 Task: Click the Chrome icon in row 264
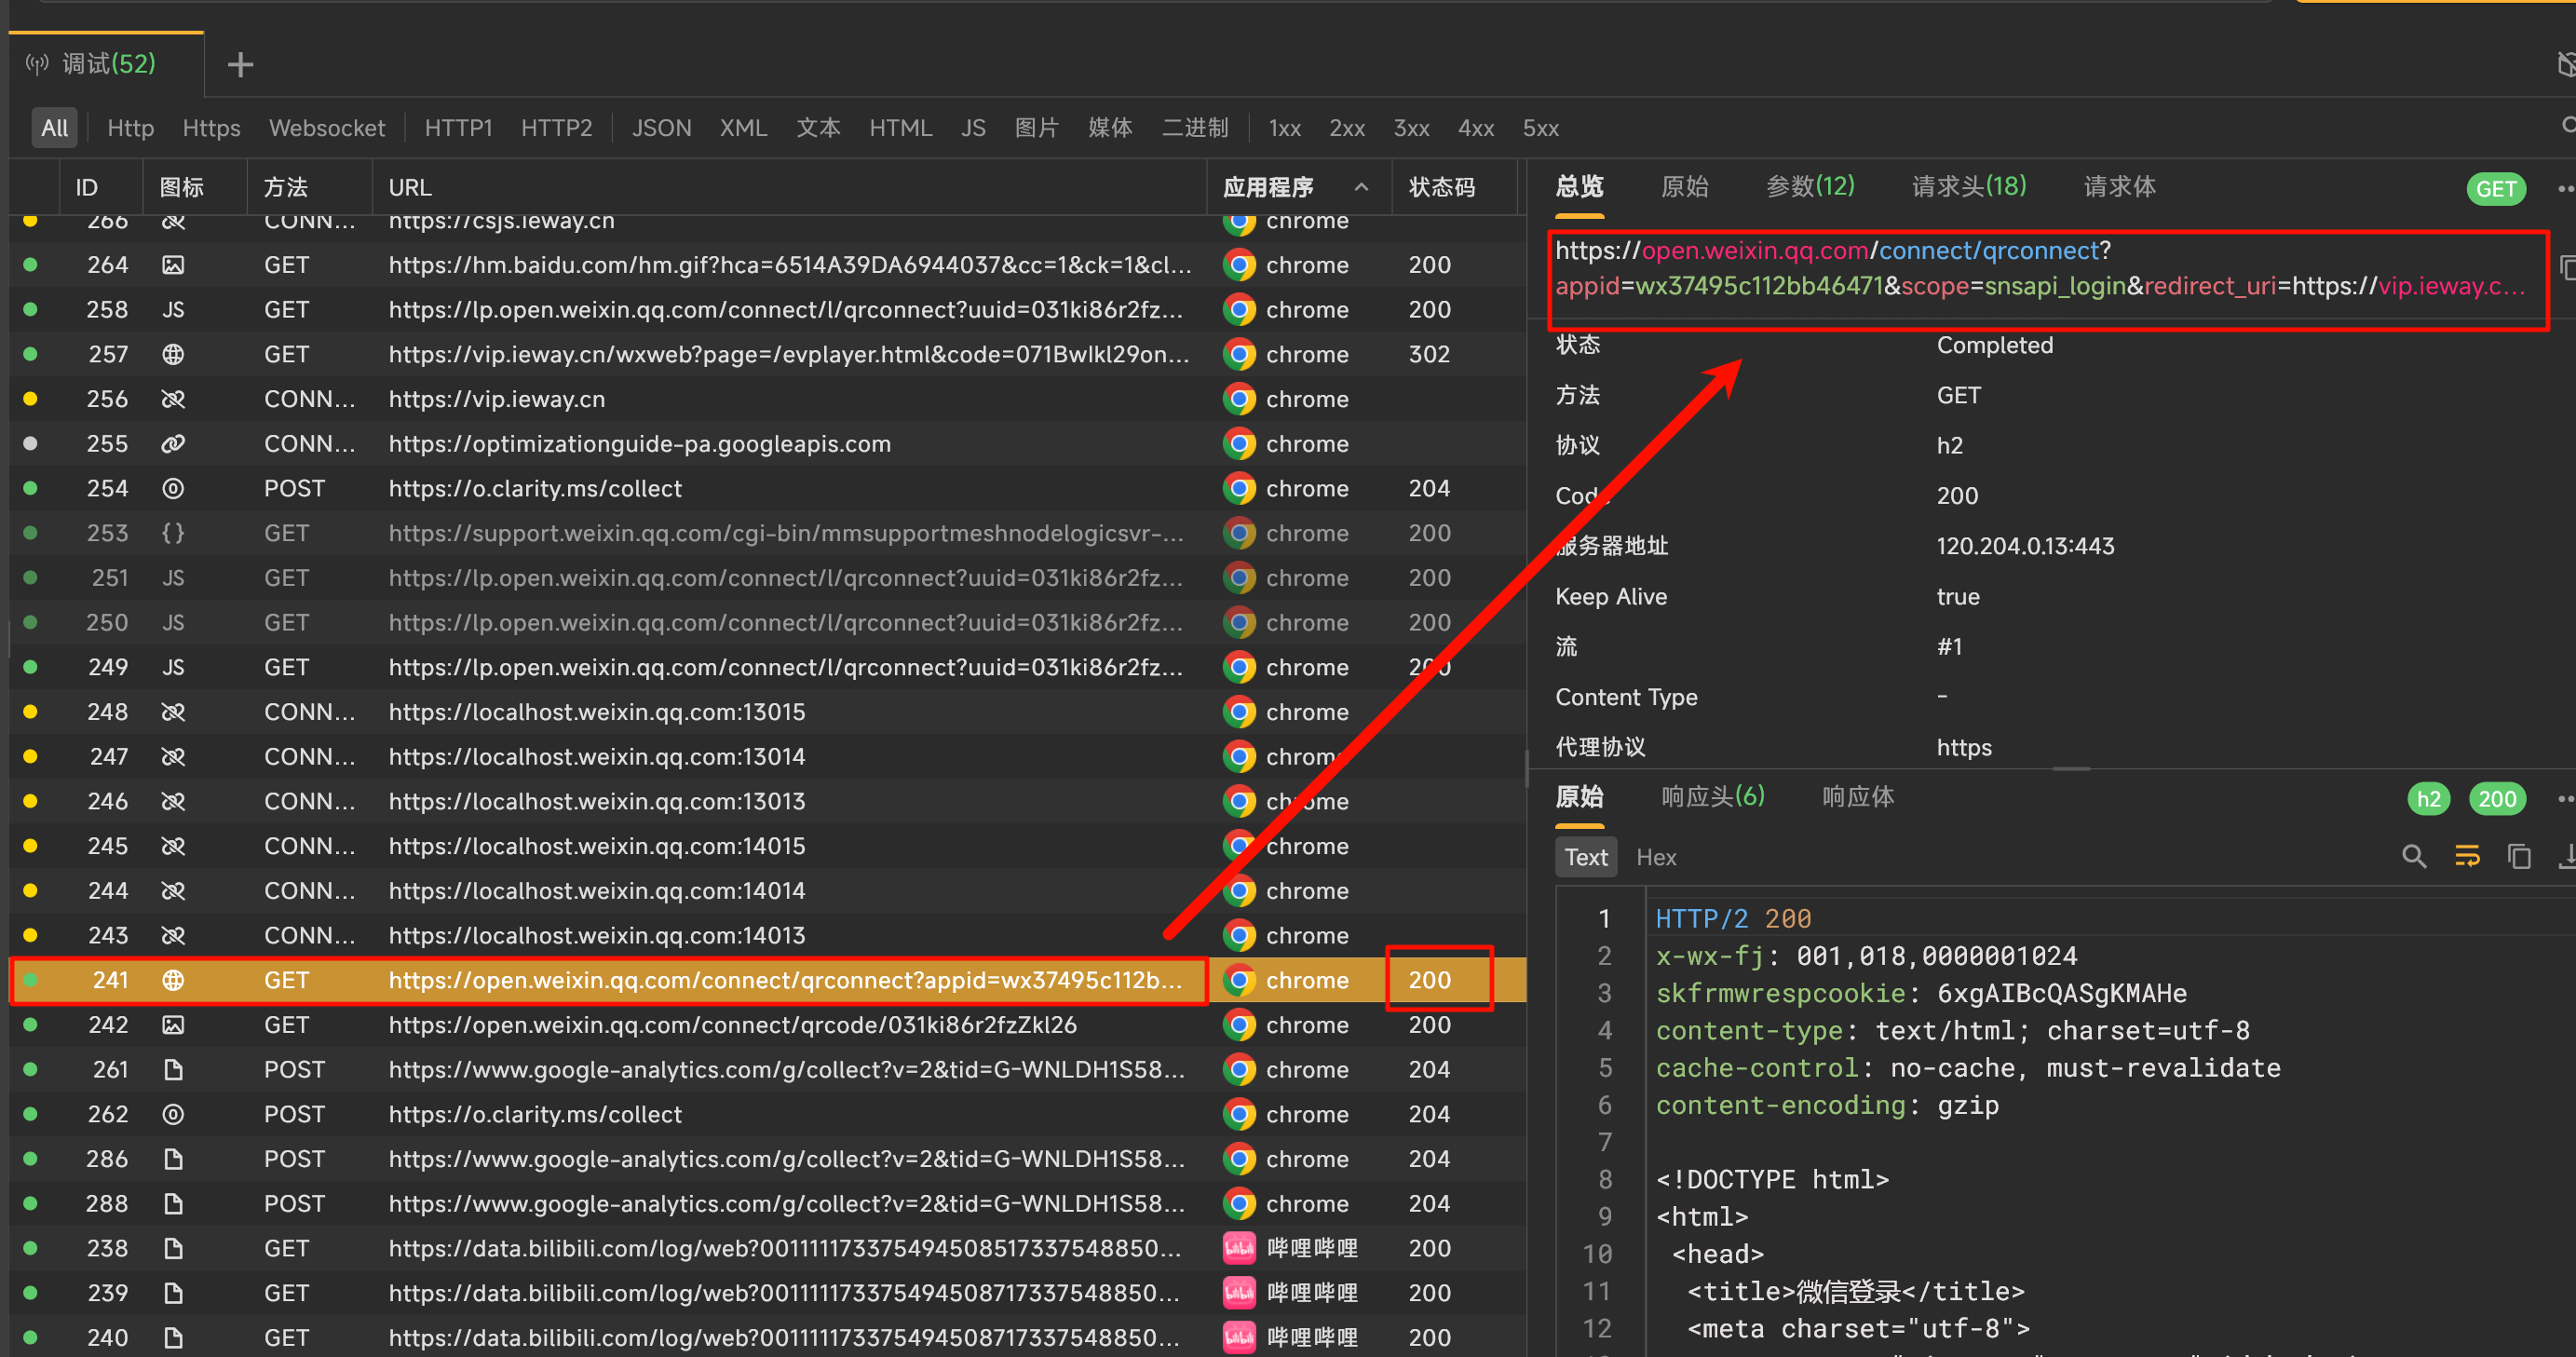1240,265
